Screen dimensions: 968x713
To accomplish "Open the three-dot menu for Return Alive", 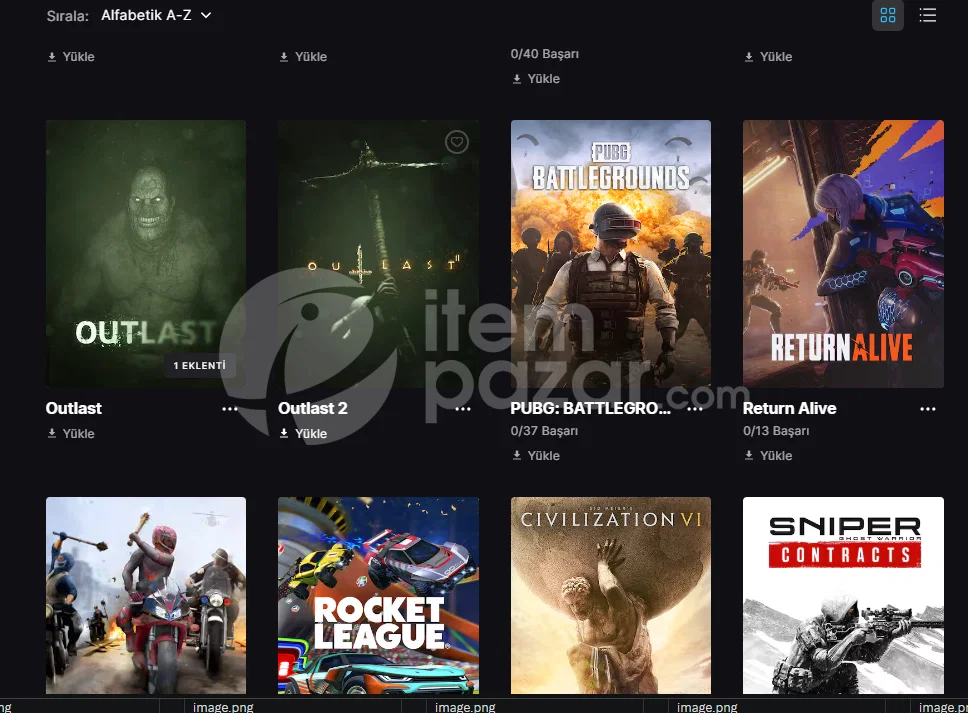I will 927,409.
